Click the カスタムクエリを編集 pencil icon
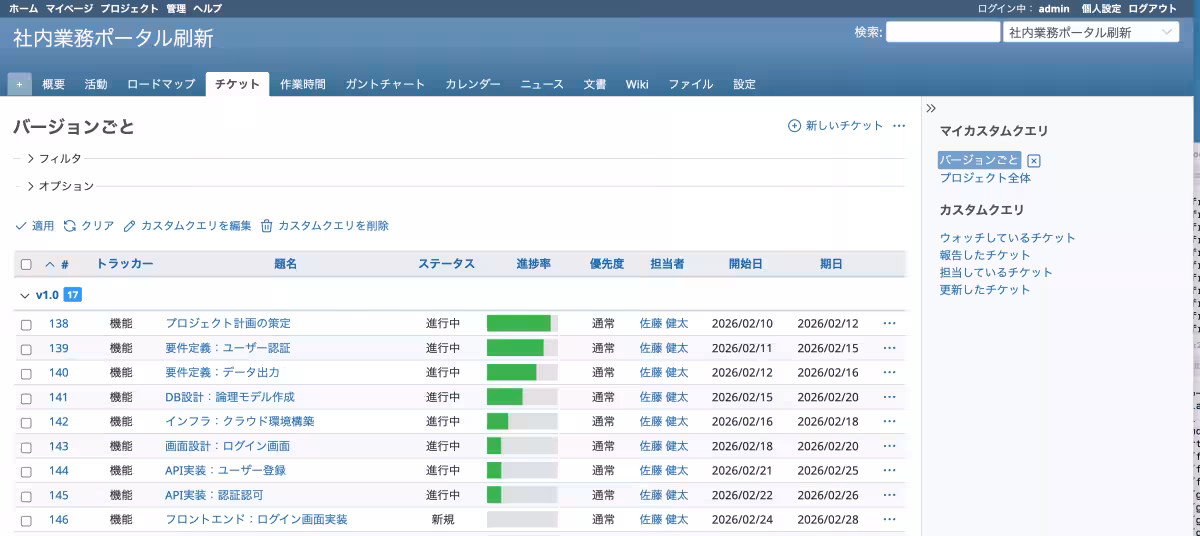The image size is (1200, 536). pyautogui.click(x=130, y=226)
